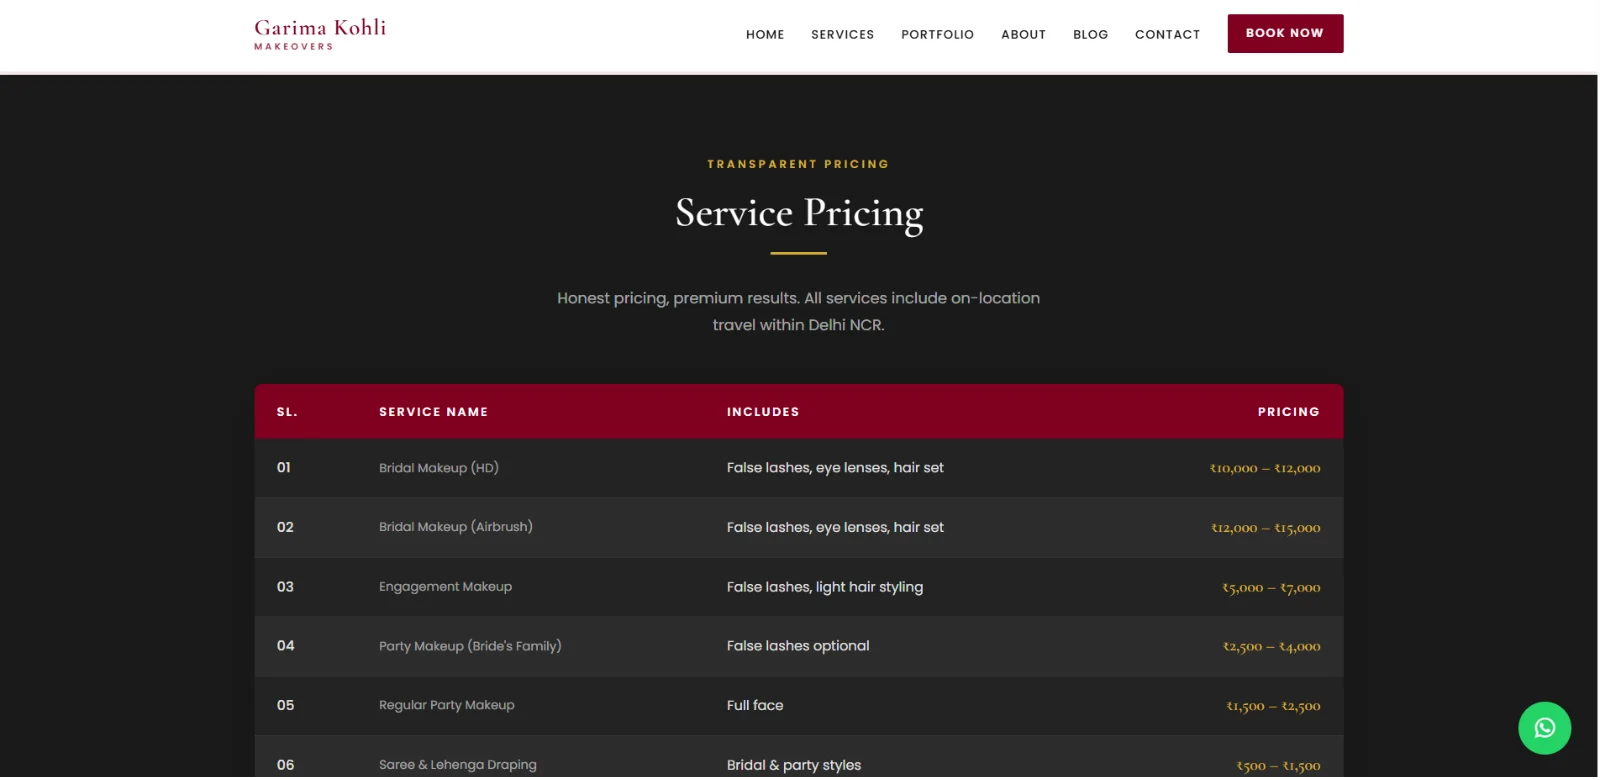Click row number 06

pos(285,765)
